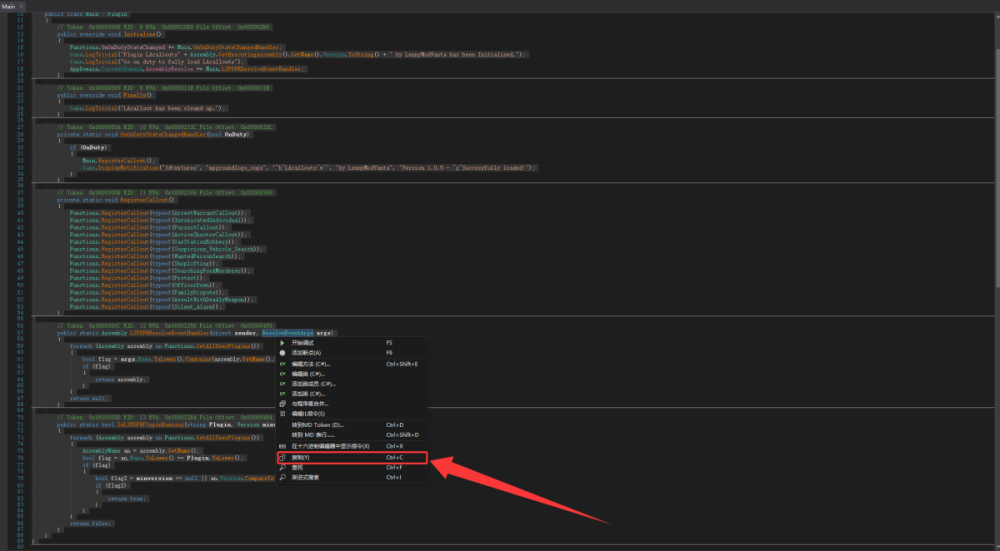The height and width of the screenshot is (551, 1000).
Task: Click the Add Class (C#) icon
Action: (x=283, y=393)
